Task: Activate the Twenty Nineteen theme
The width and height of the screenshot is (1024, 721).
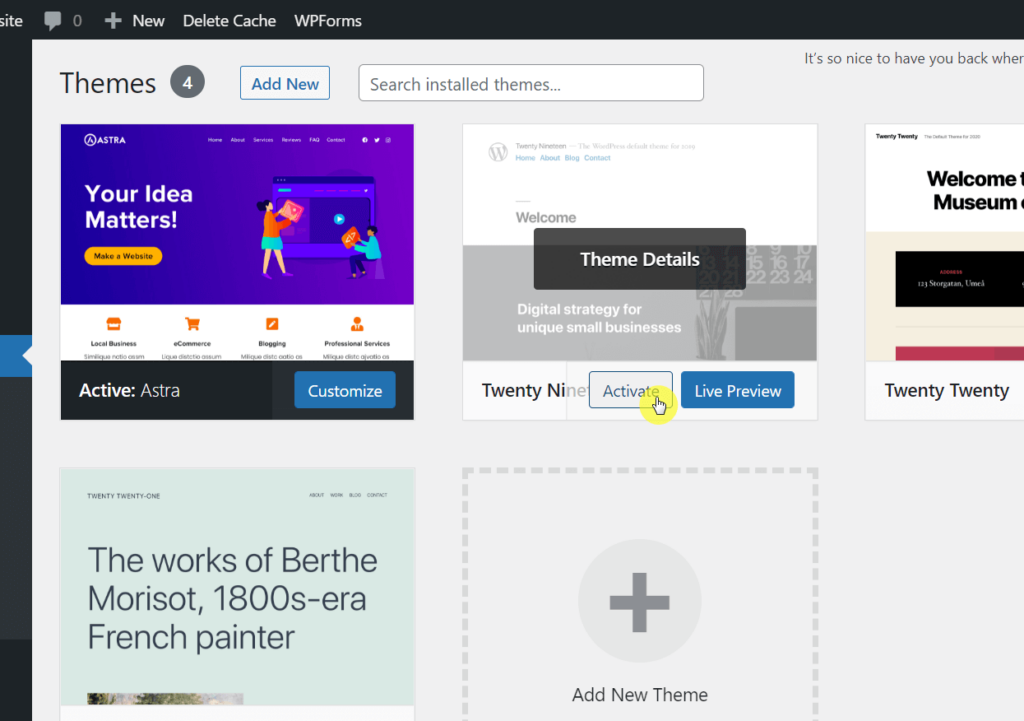Action: (631, 390)
